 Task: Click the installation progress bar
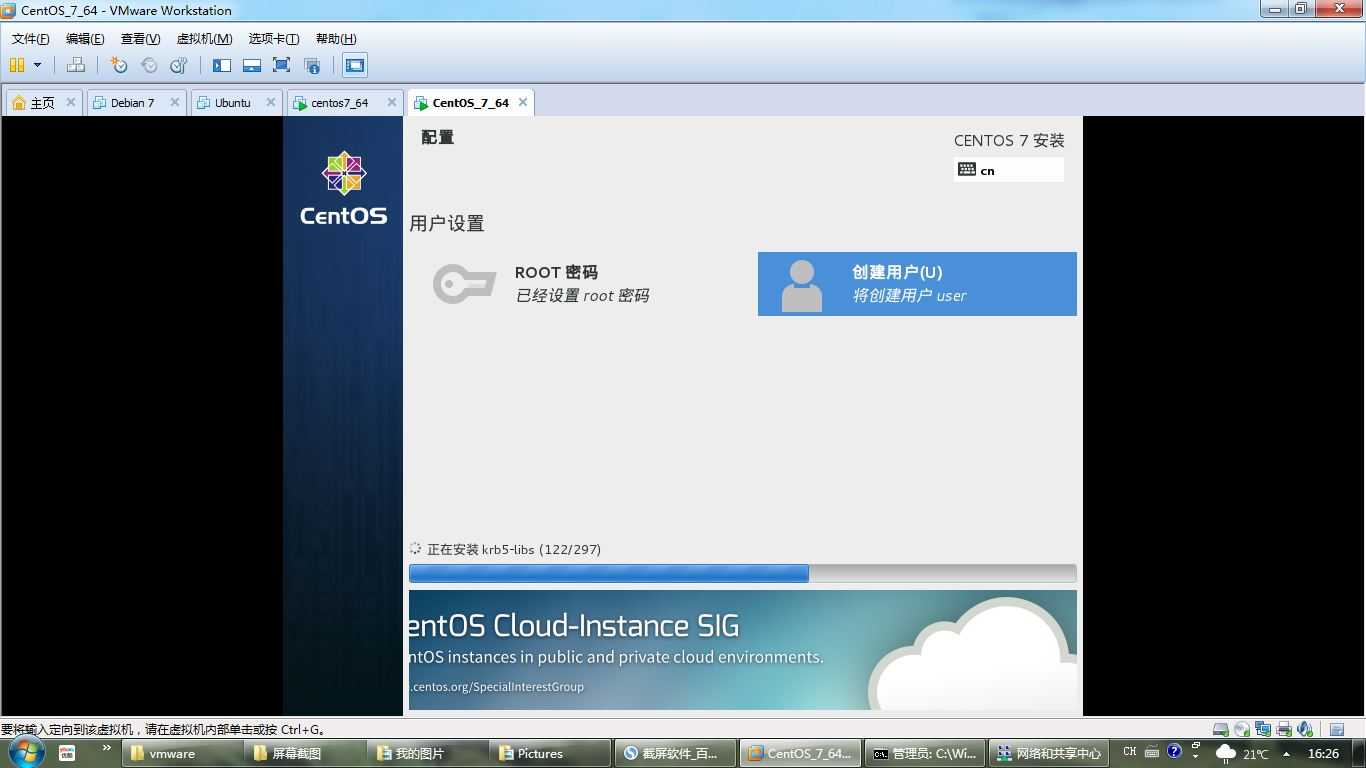pyautogui.click(x=742, y=573)
